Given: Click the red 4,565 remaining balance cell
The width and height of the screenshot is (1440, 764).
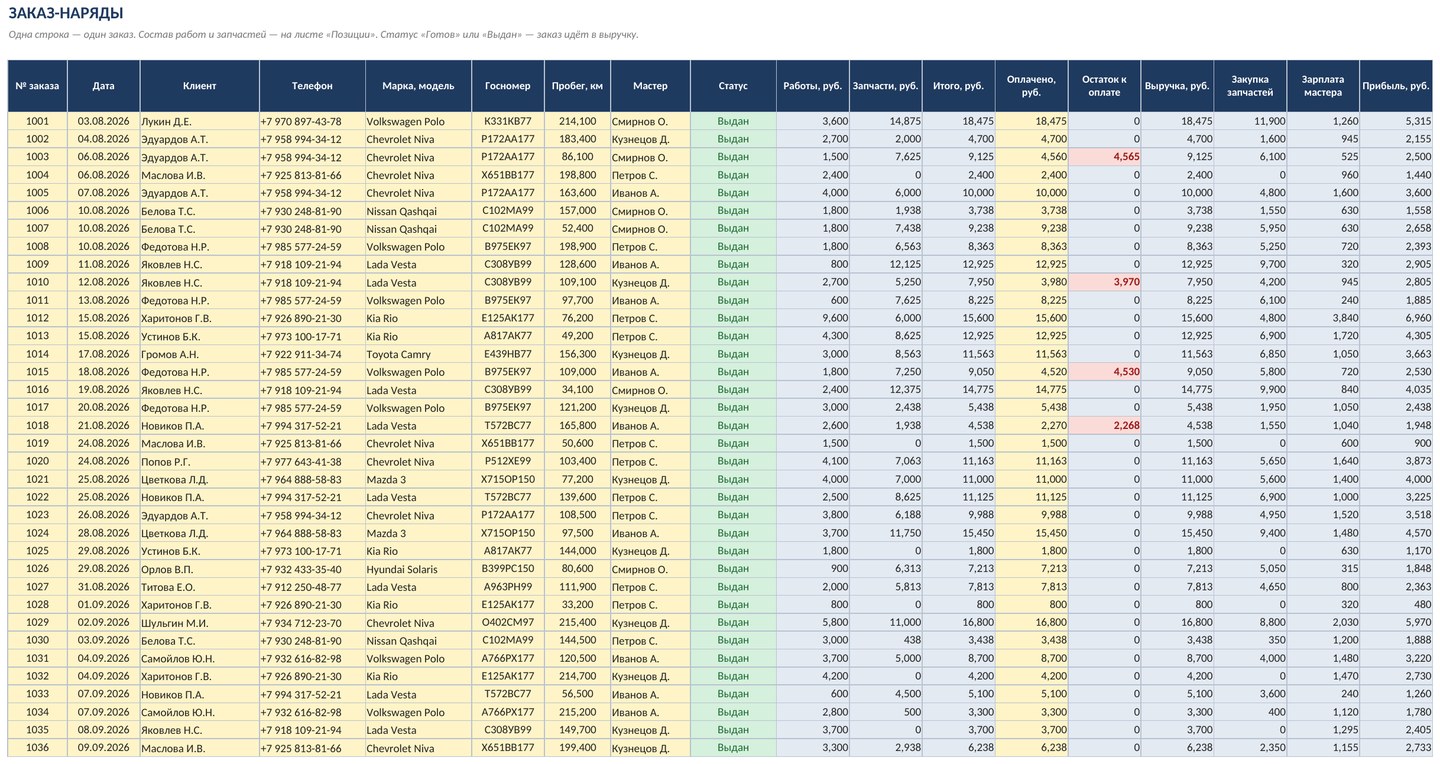Looking at the screenshot, I should click(x=1105, y=157).
